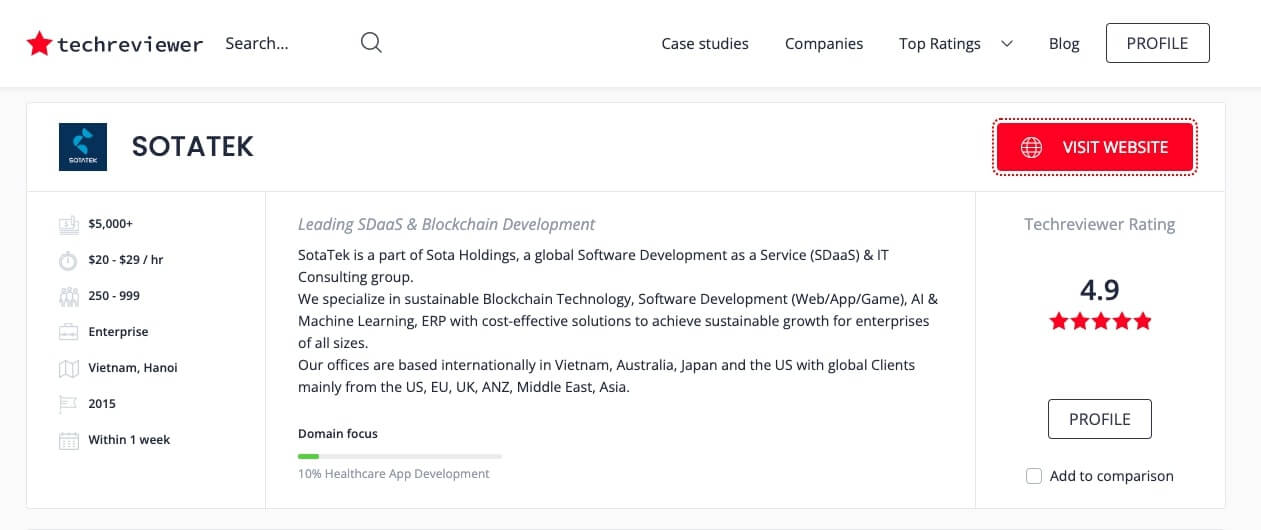The width and height of the screenshot is (1261, 530).
Task: Open the Top Ratings menu item
Action: click(x=940, y=43)
